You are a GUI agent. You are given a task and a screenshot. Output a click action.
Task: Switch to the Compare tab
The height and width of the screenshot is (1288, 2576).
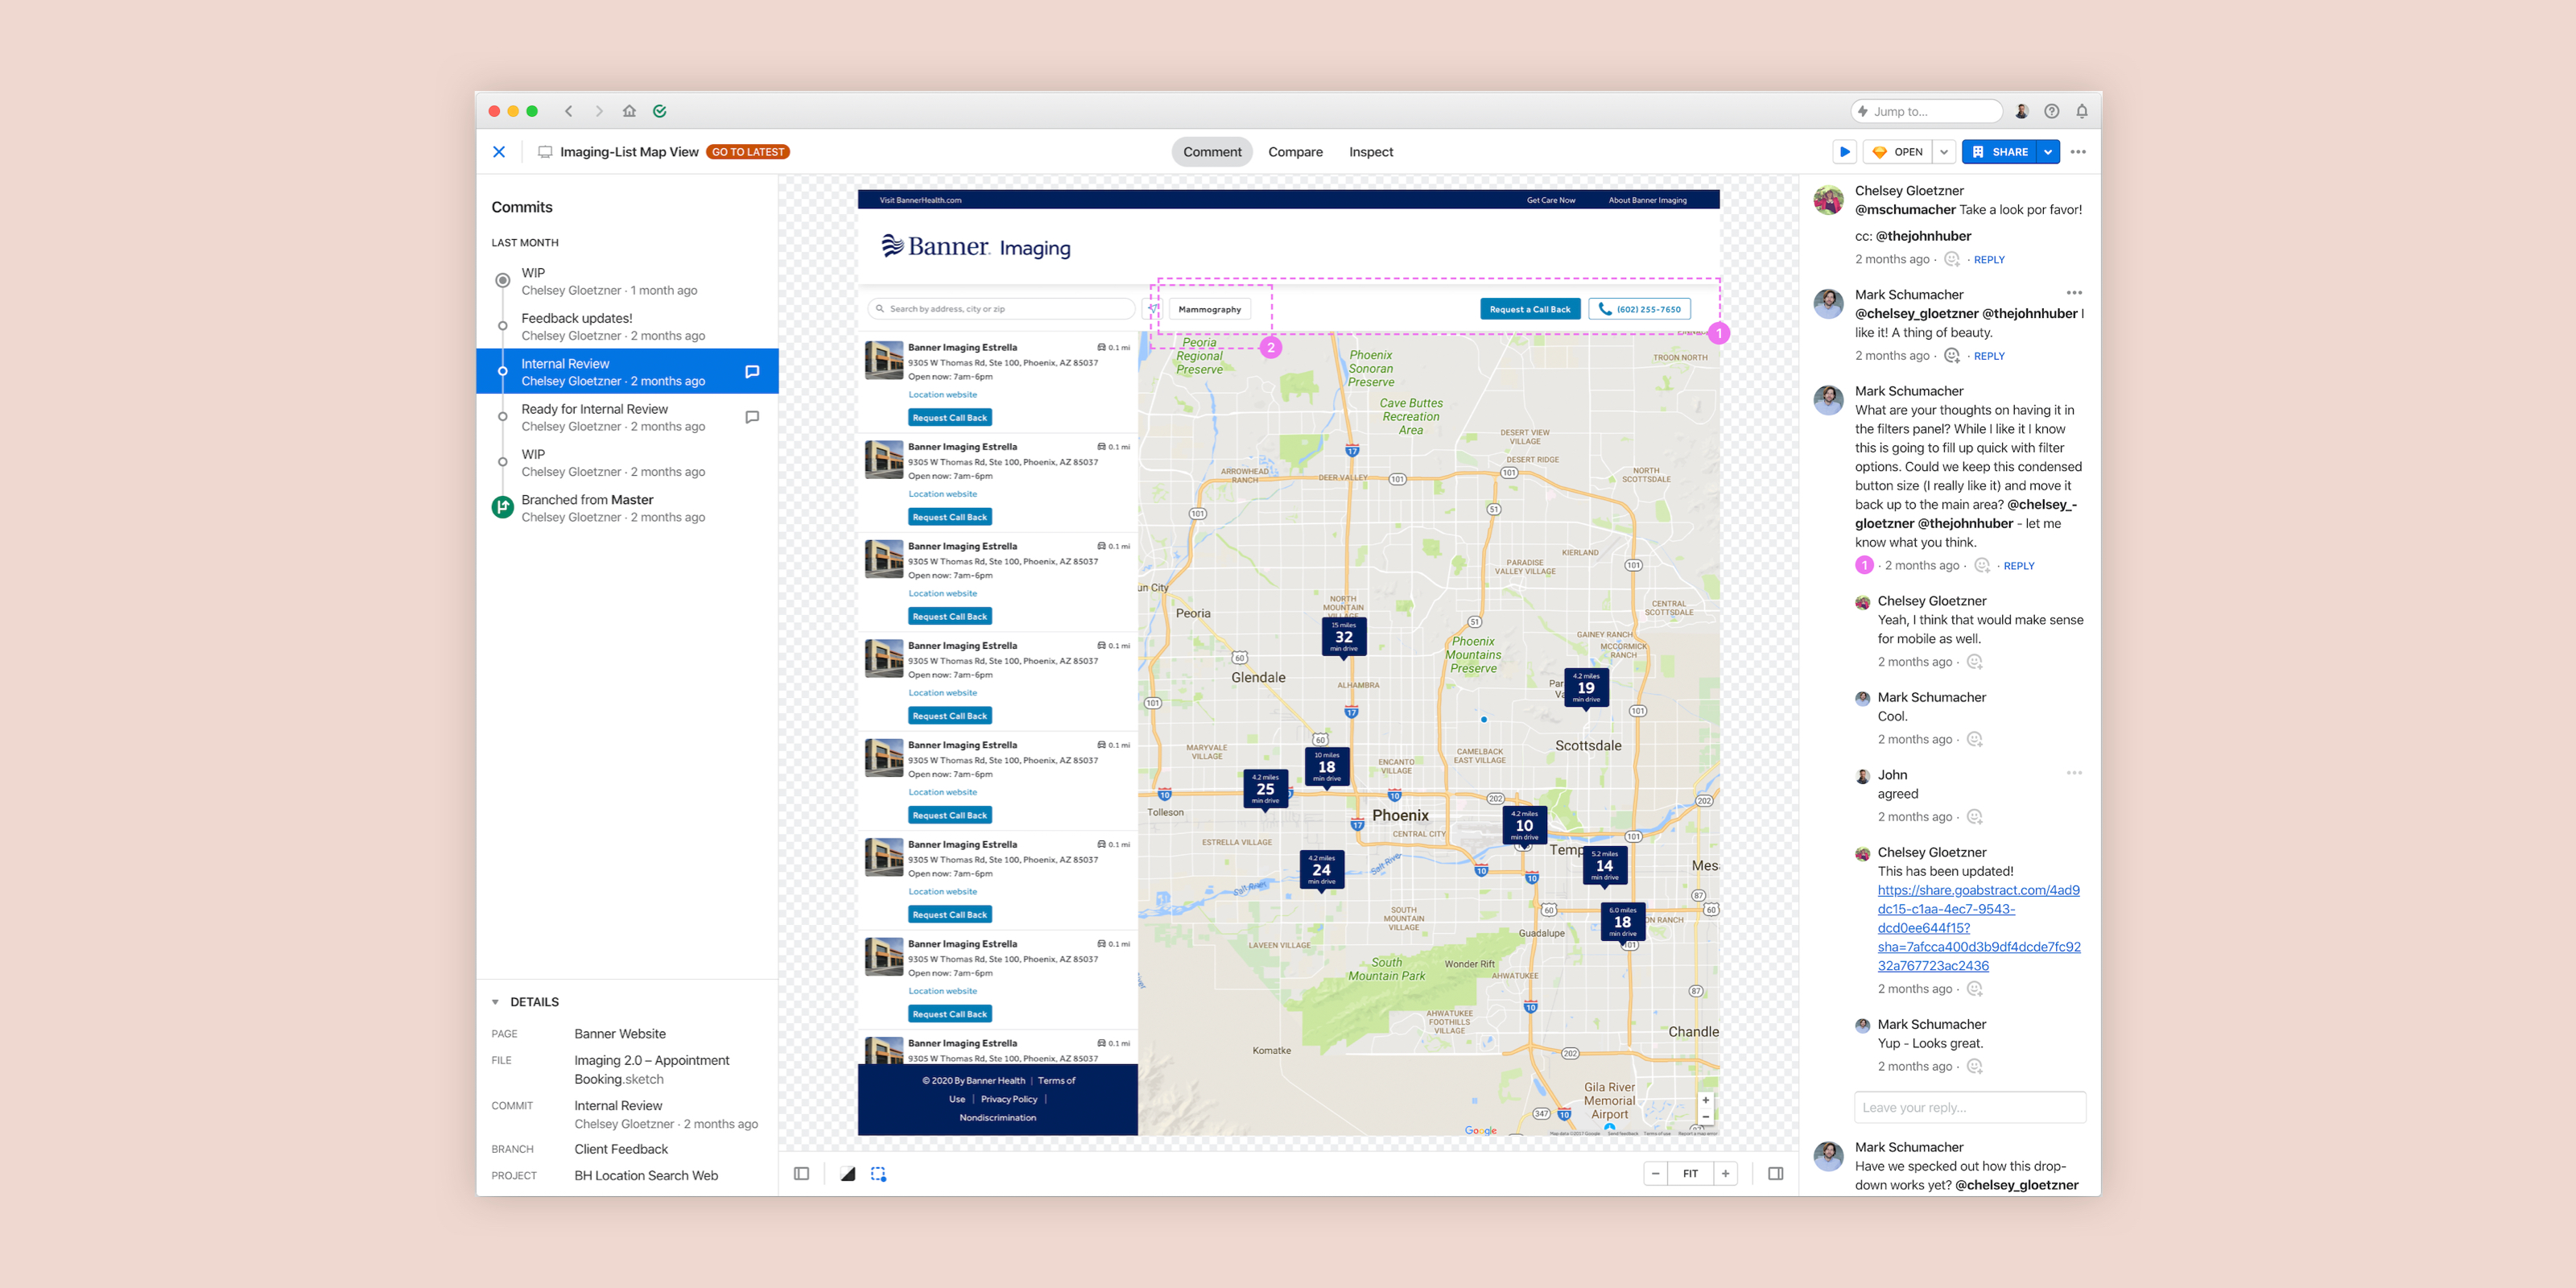coord(1295,152)
